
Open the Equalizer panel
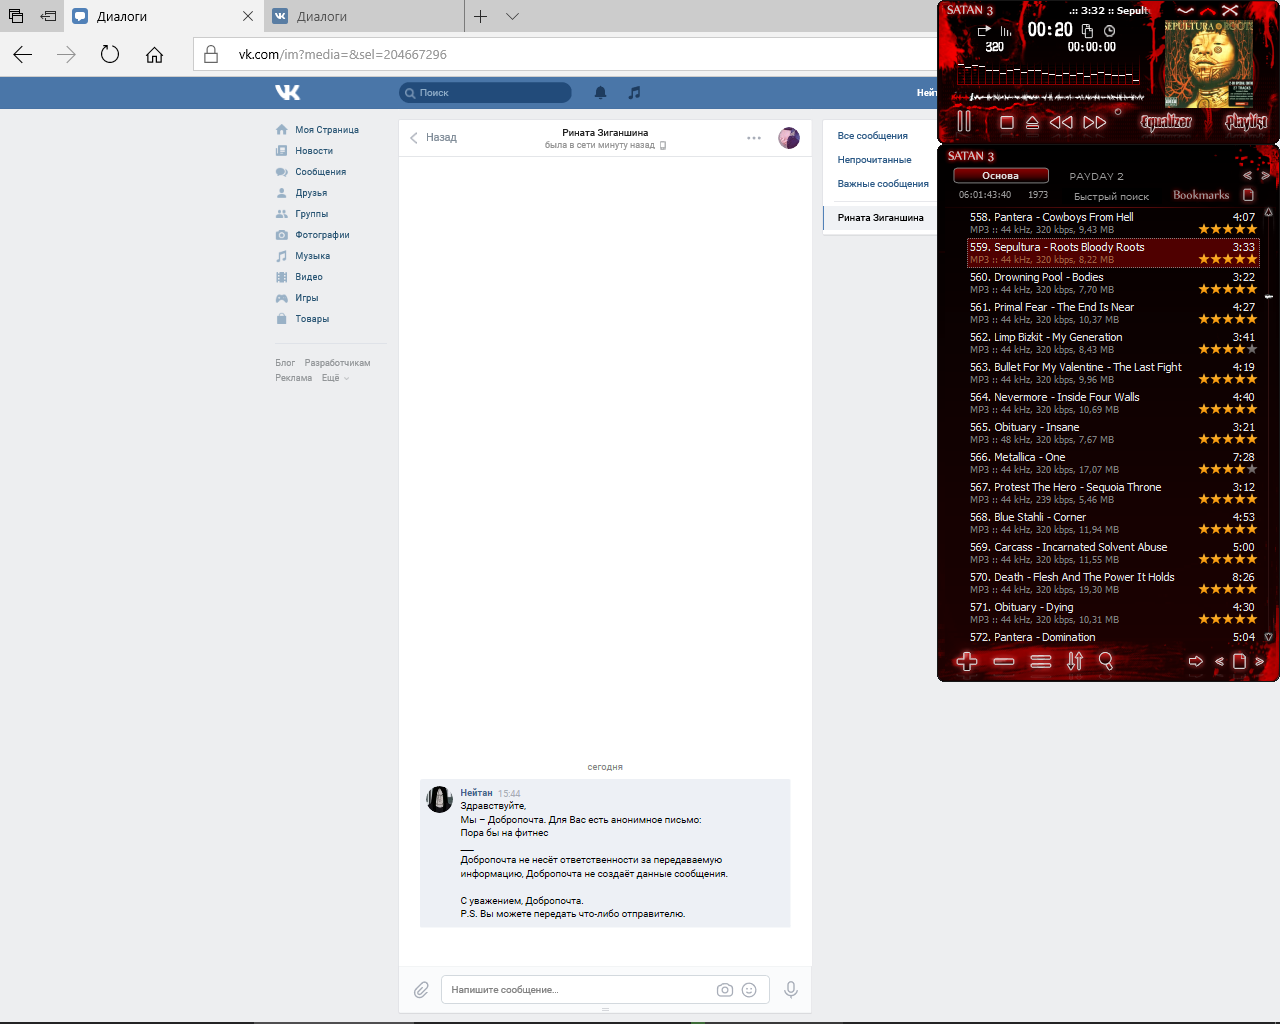[x=1166, y=122]
